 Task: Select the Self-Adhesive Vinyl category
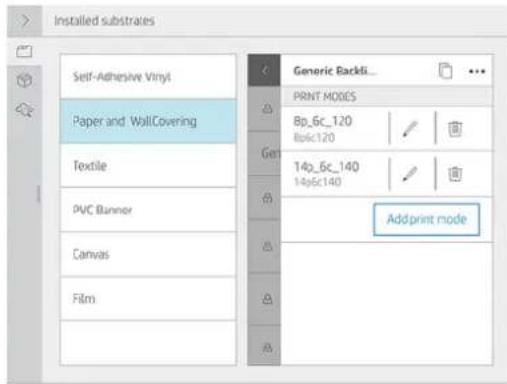coord(148,77)
